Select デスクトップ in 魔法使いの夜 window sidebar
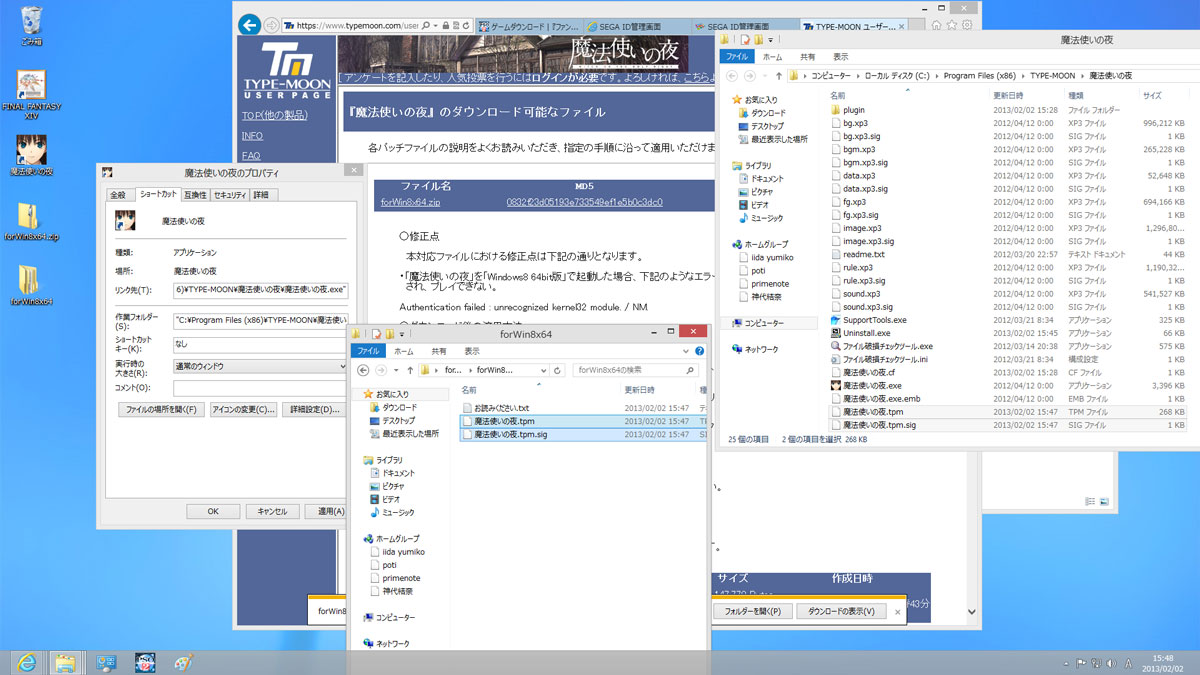Image resolution: width=1200 pixels, height=675 pixels. coord(767,126)
